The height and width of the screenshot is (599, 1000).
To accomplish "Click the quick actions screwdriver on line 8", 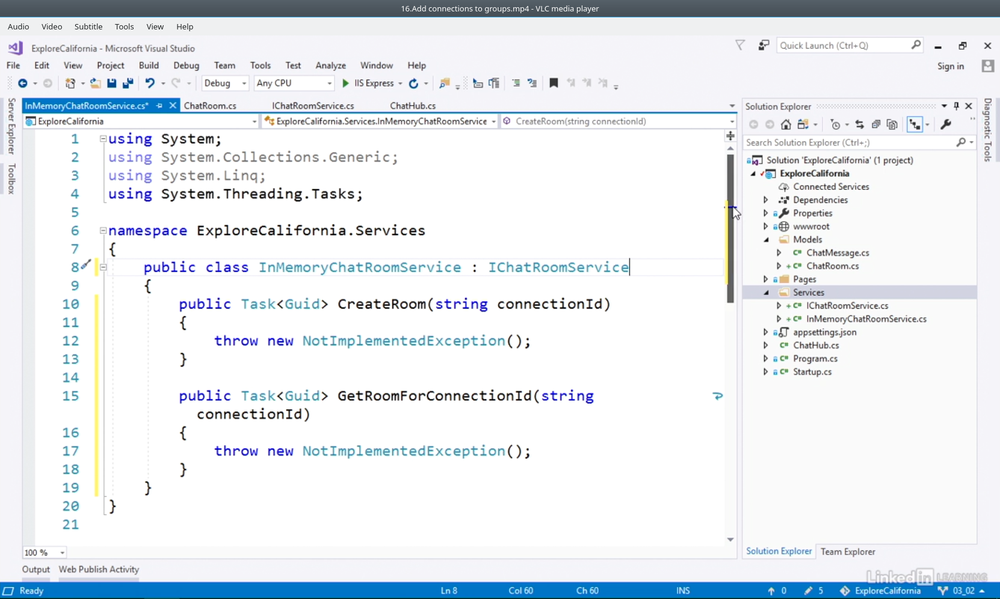I will [86, 263].
